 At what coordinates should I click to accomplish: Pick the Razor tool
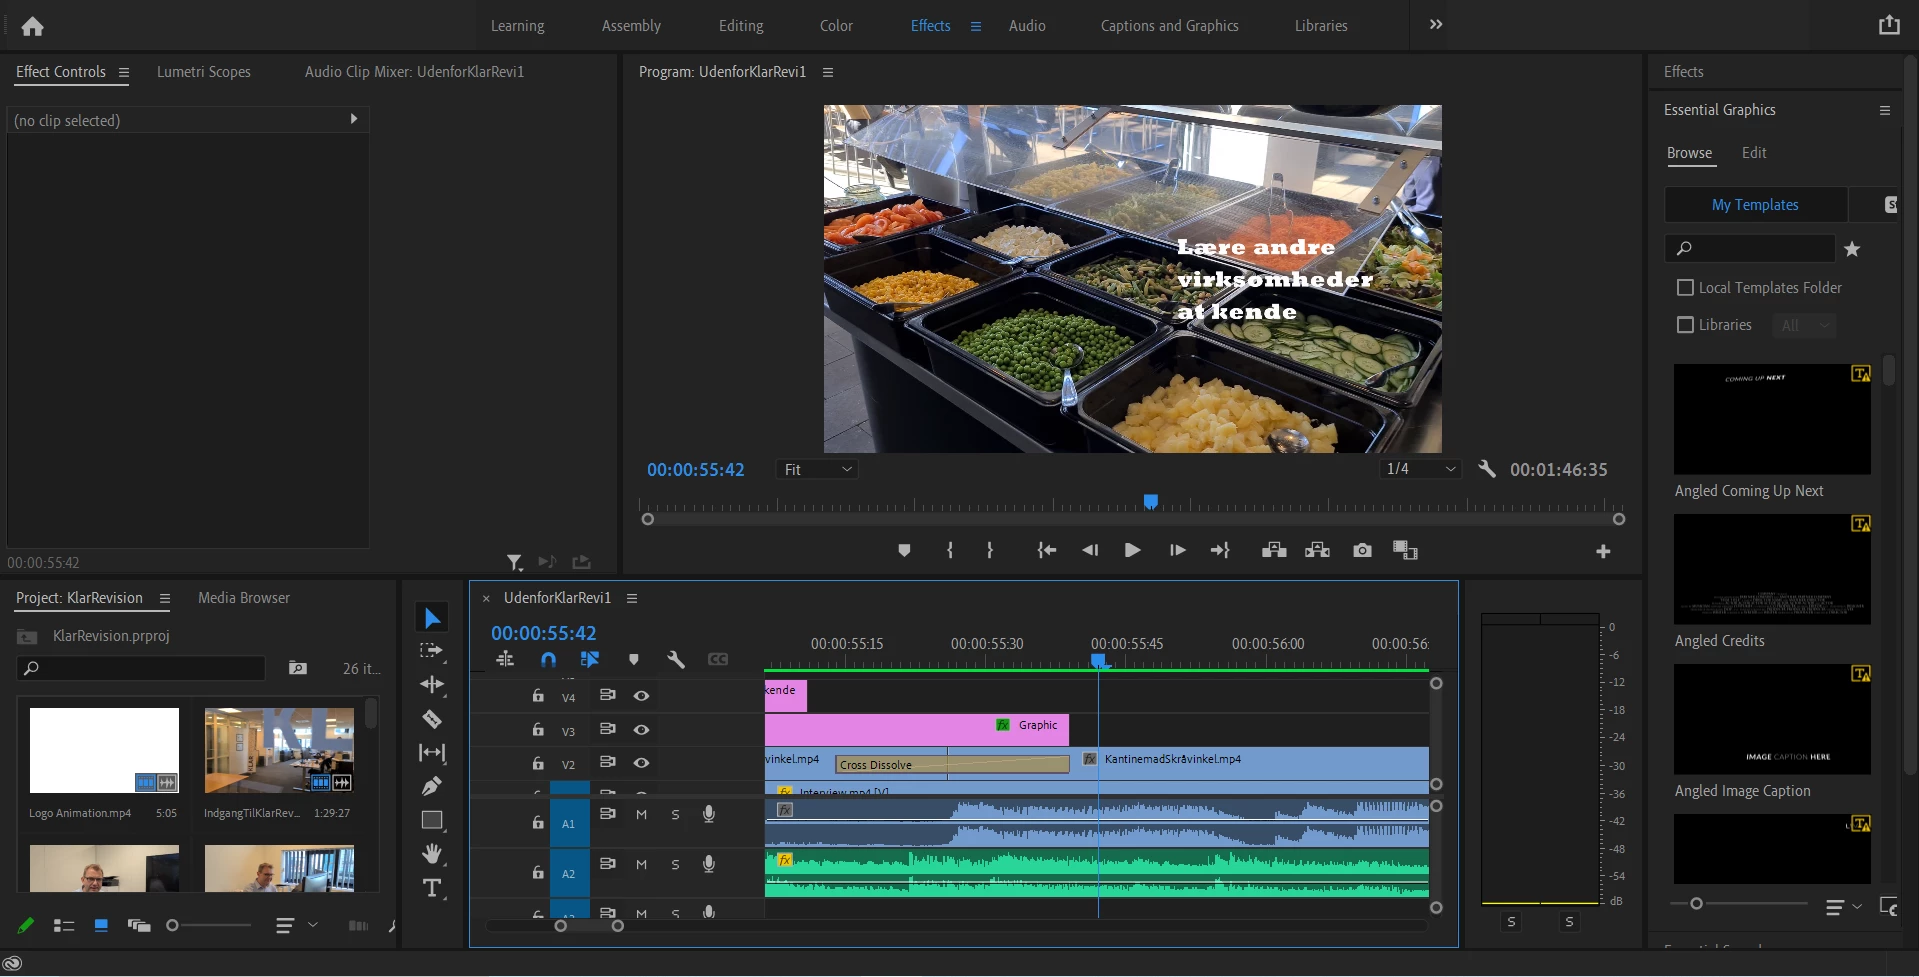tap(432, 719)
